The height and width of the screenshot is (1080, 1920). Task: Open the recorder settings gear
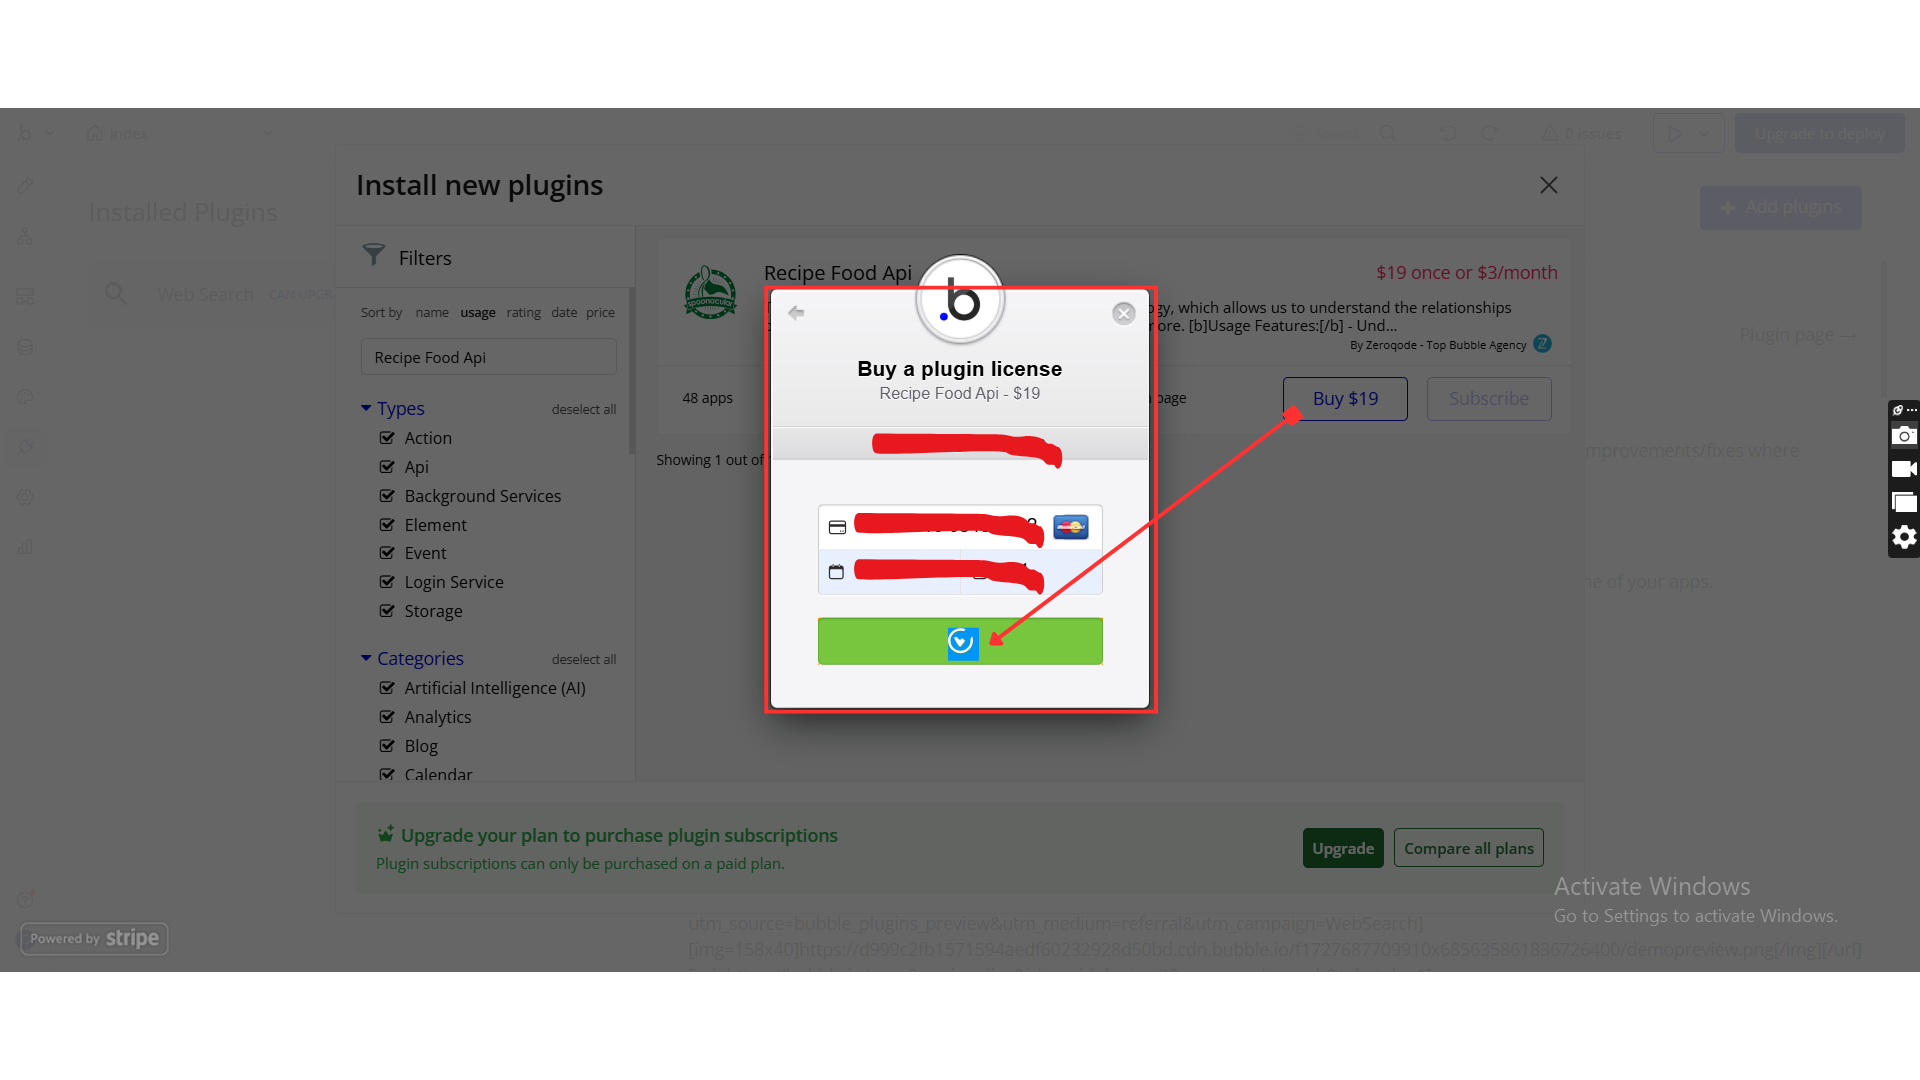coord(1904,537)
